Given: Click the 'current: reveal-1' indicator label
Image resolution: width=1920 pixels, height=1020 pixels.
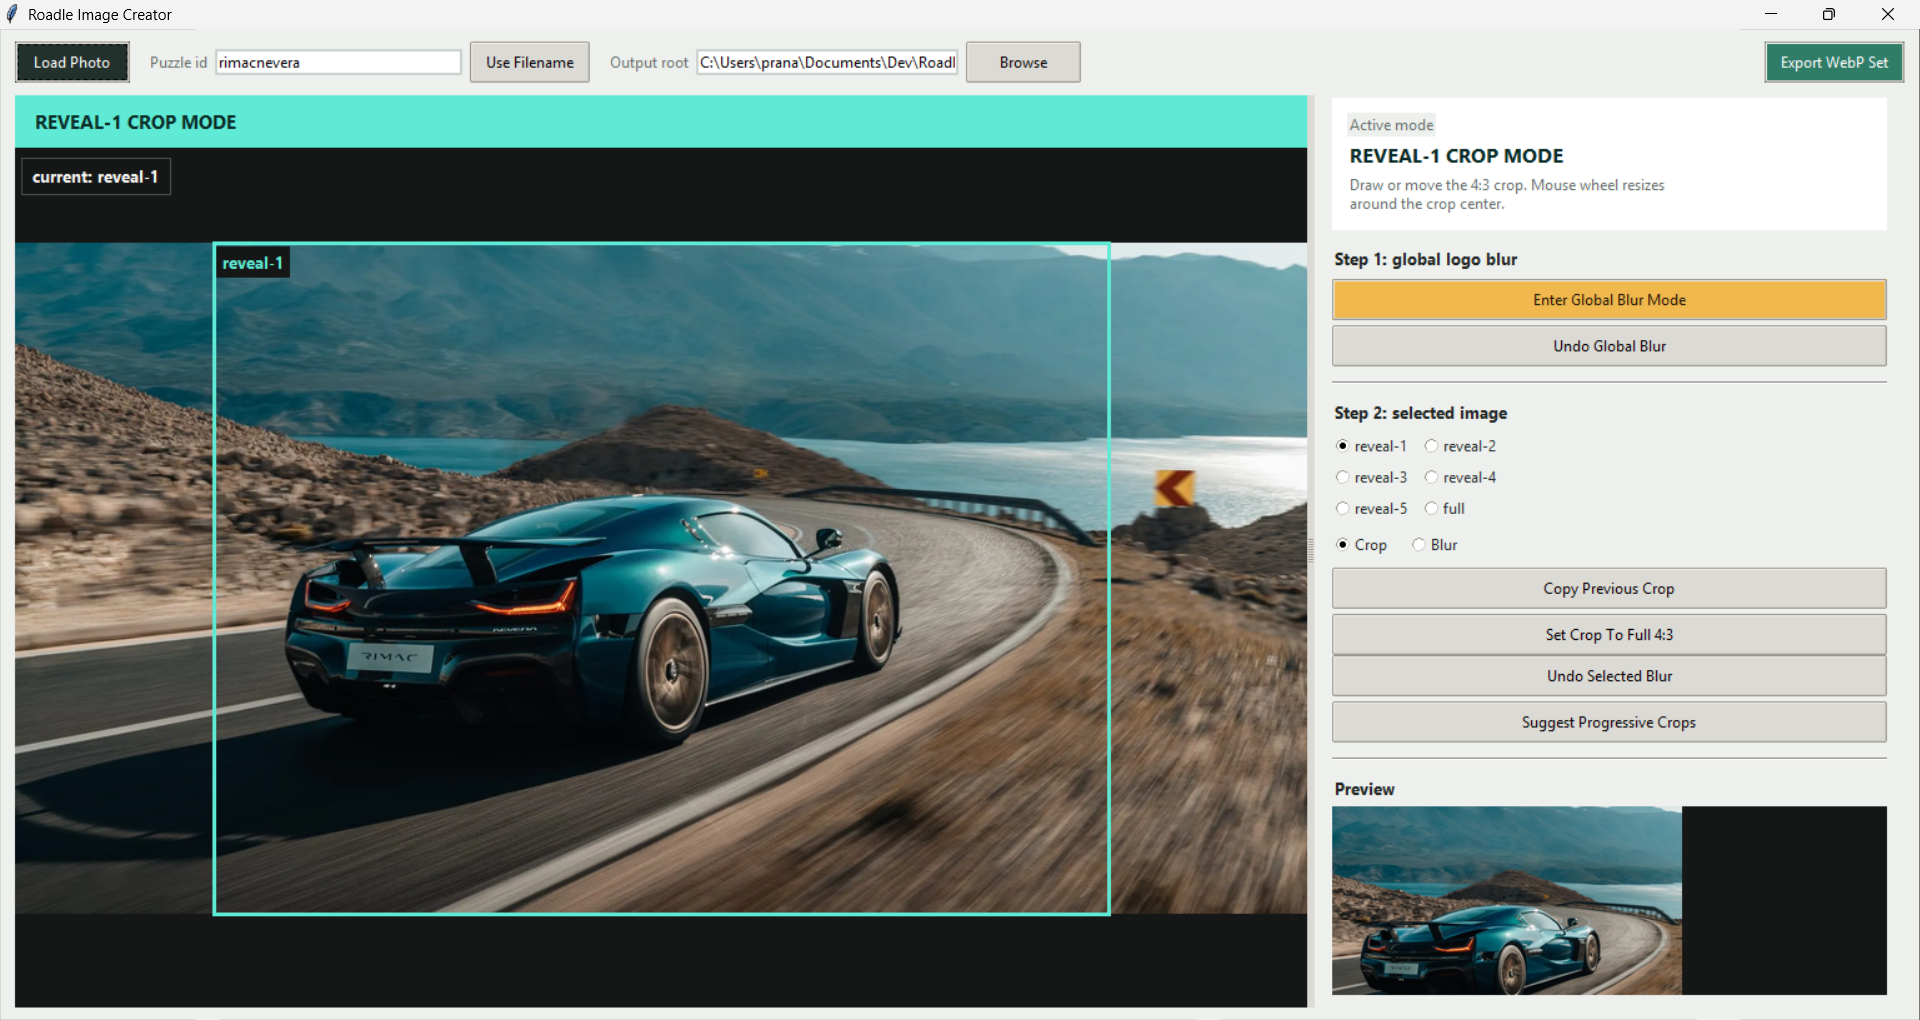Looking at the screenshot, I should click(96, 177).
